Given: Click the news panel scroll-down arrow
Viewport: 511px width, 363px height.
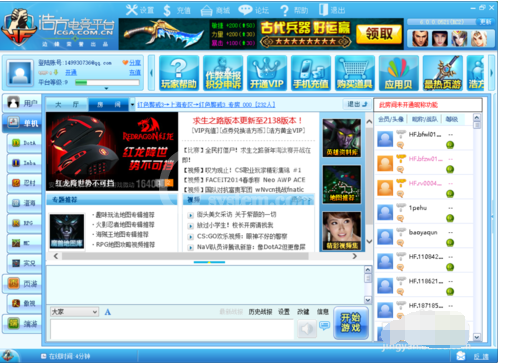Looking at the screenshot, I should 369,241.
